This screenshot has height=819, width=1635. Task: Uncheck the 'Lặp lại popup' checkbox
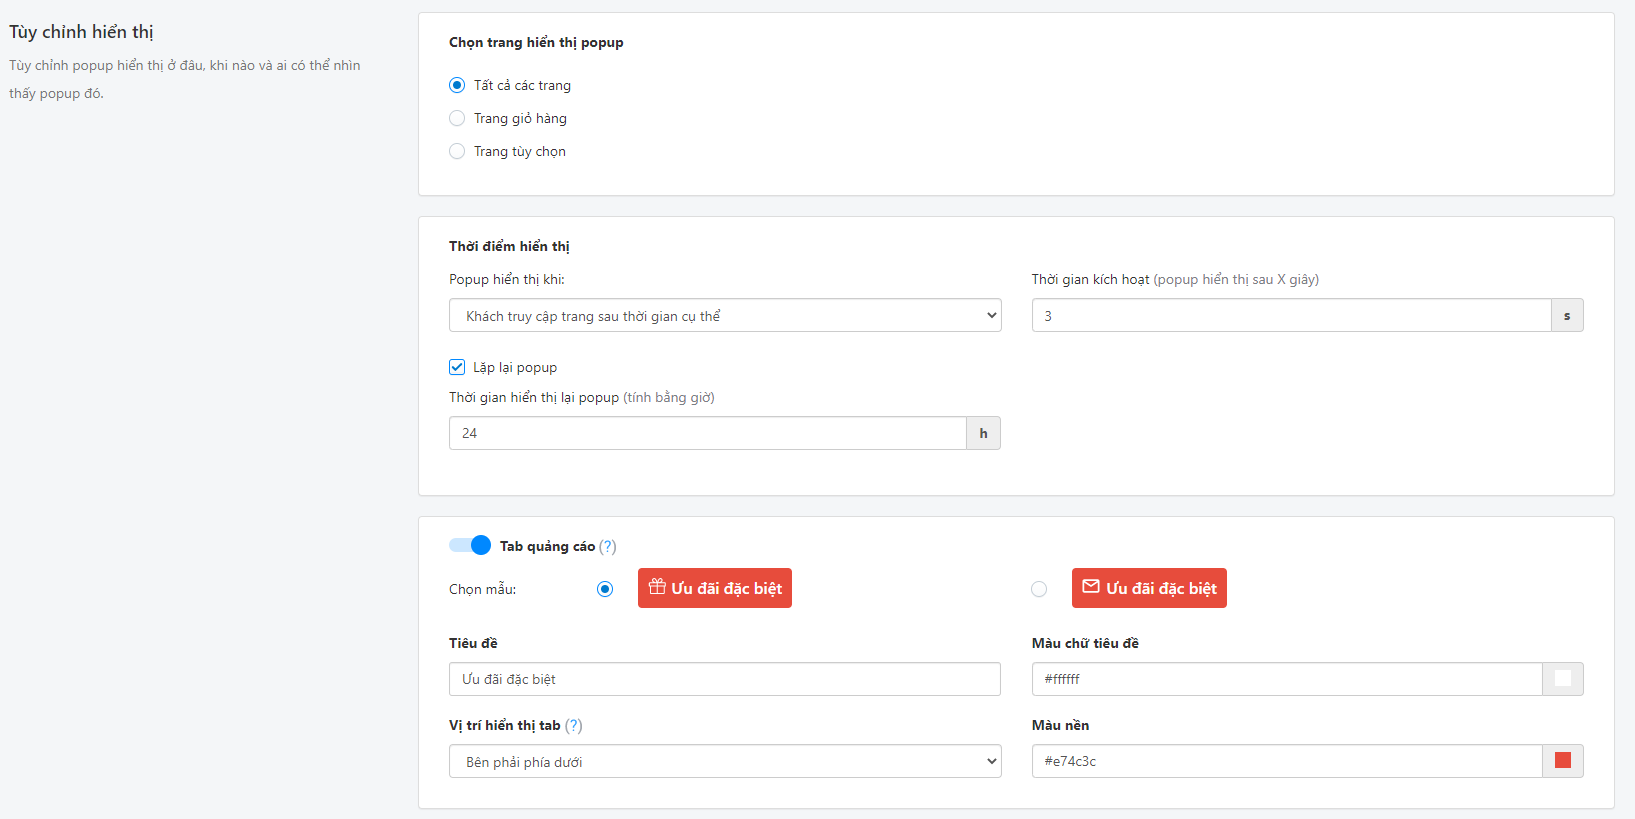[457, 367]
